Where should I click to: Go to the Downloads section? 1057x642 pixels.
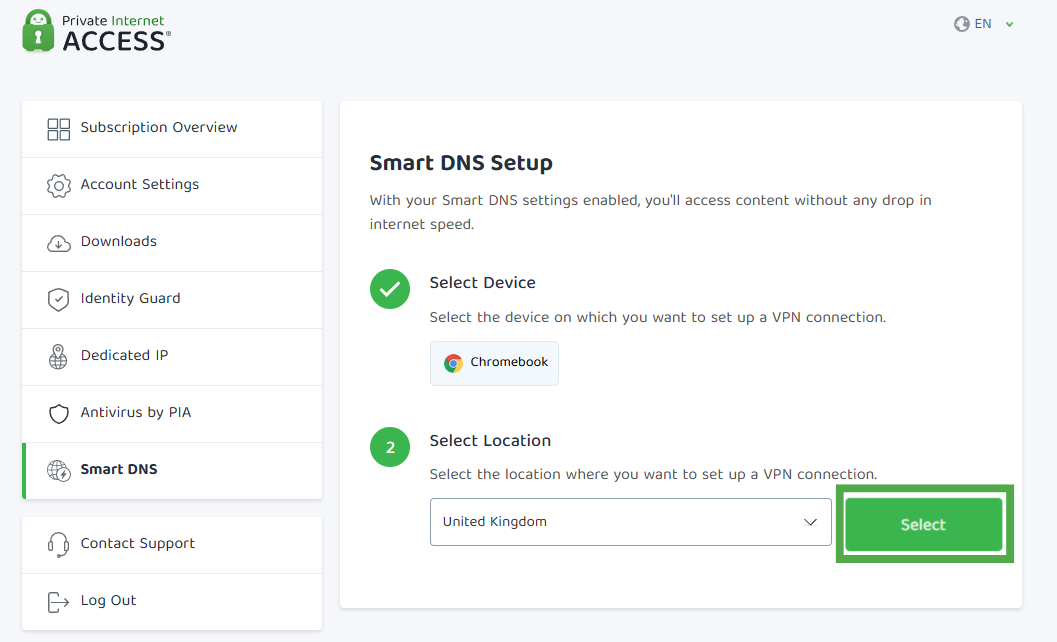coord(172,243)
